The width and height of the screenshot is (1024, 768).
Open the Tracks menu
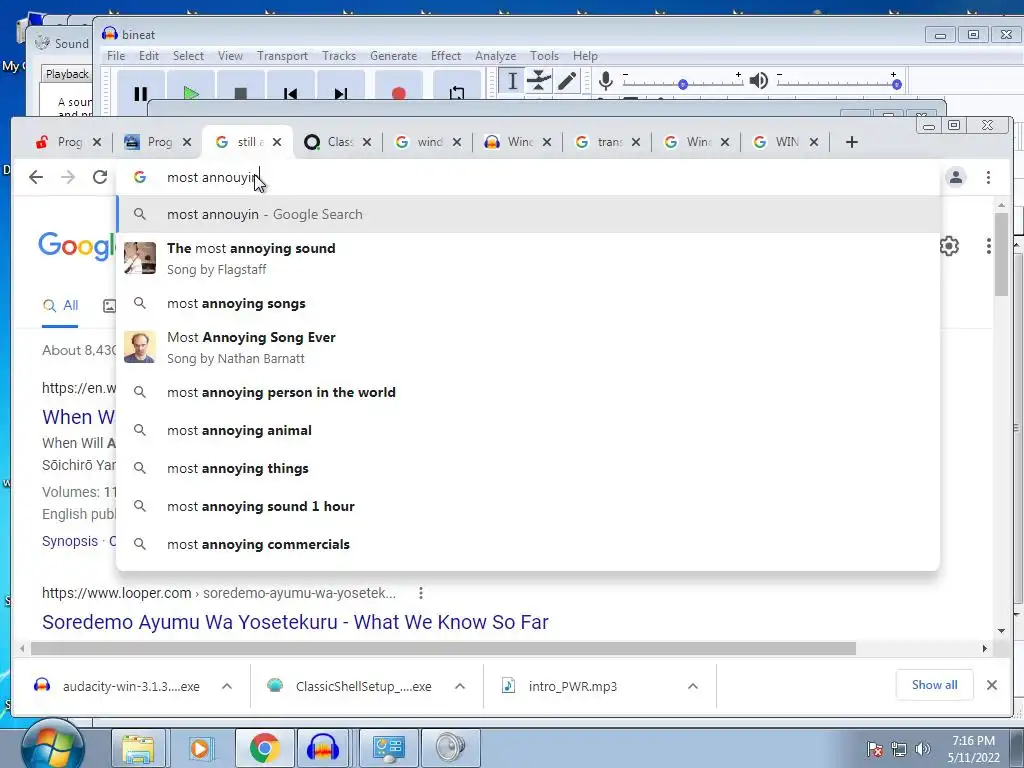point(339,56)
